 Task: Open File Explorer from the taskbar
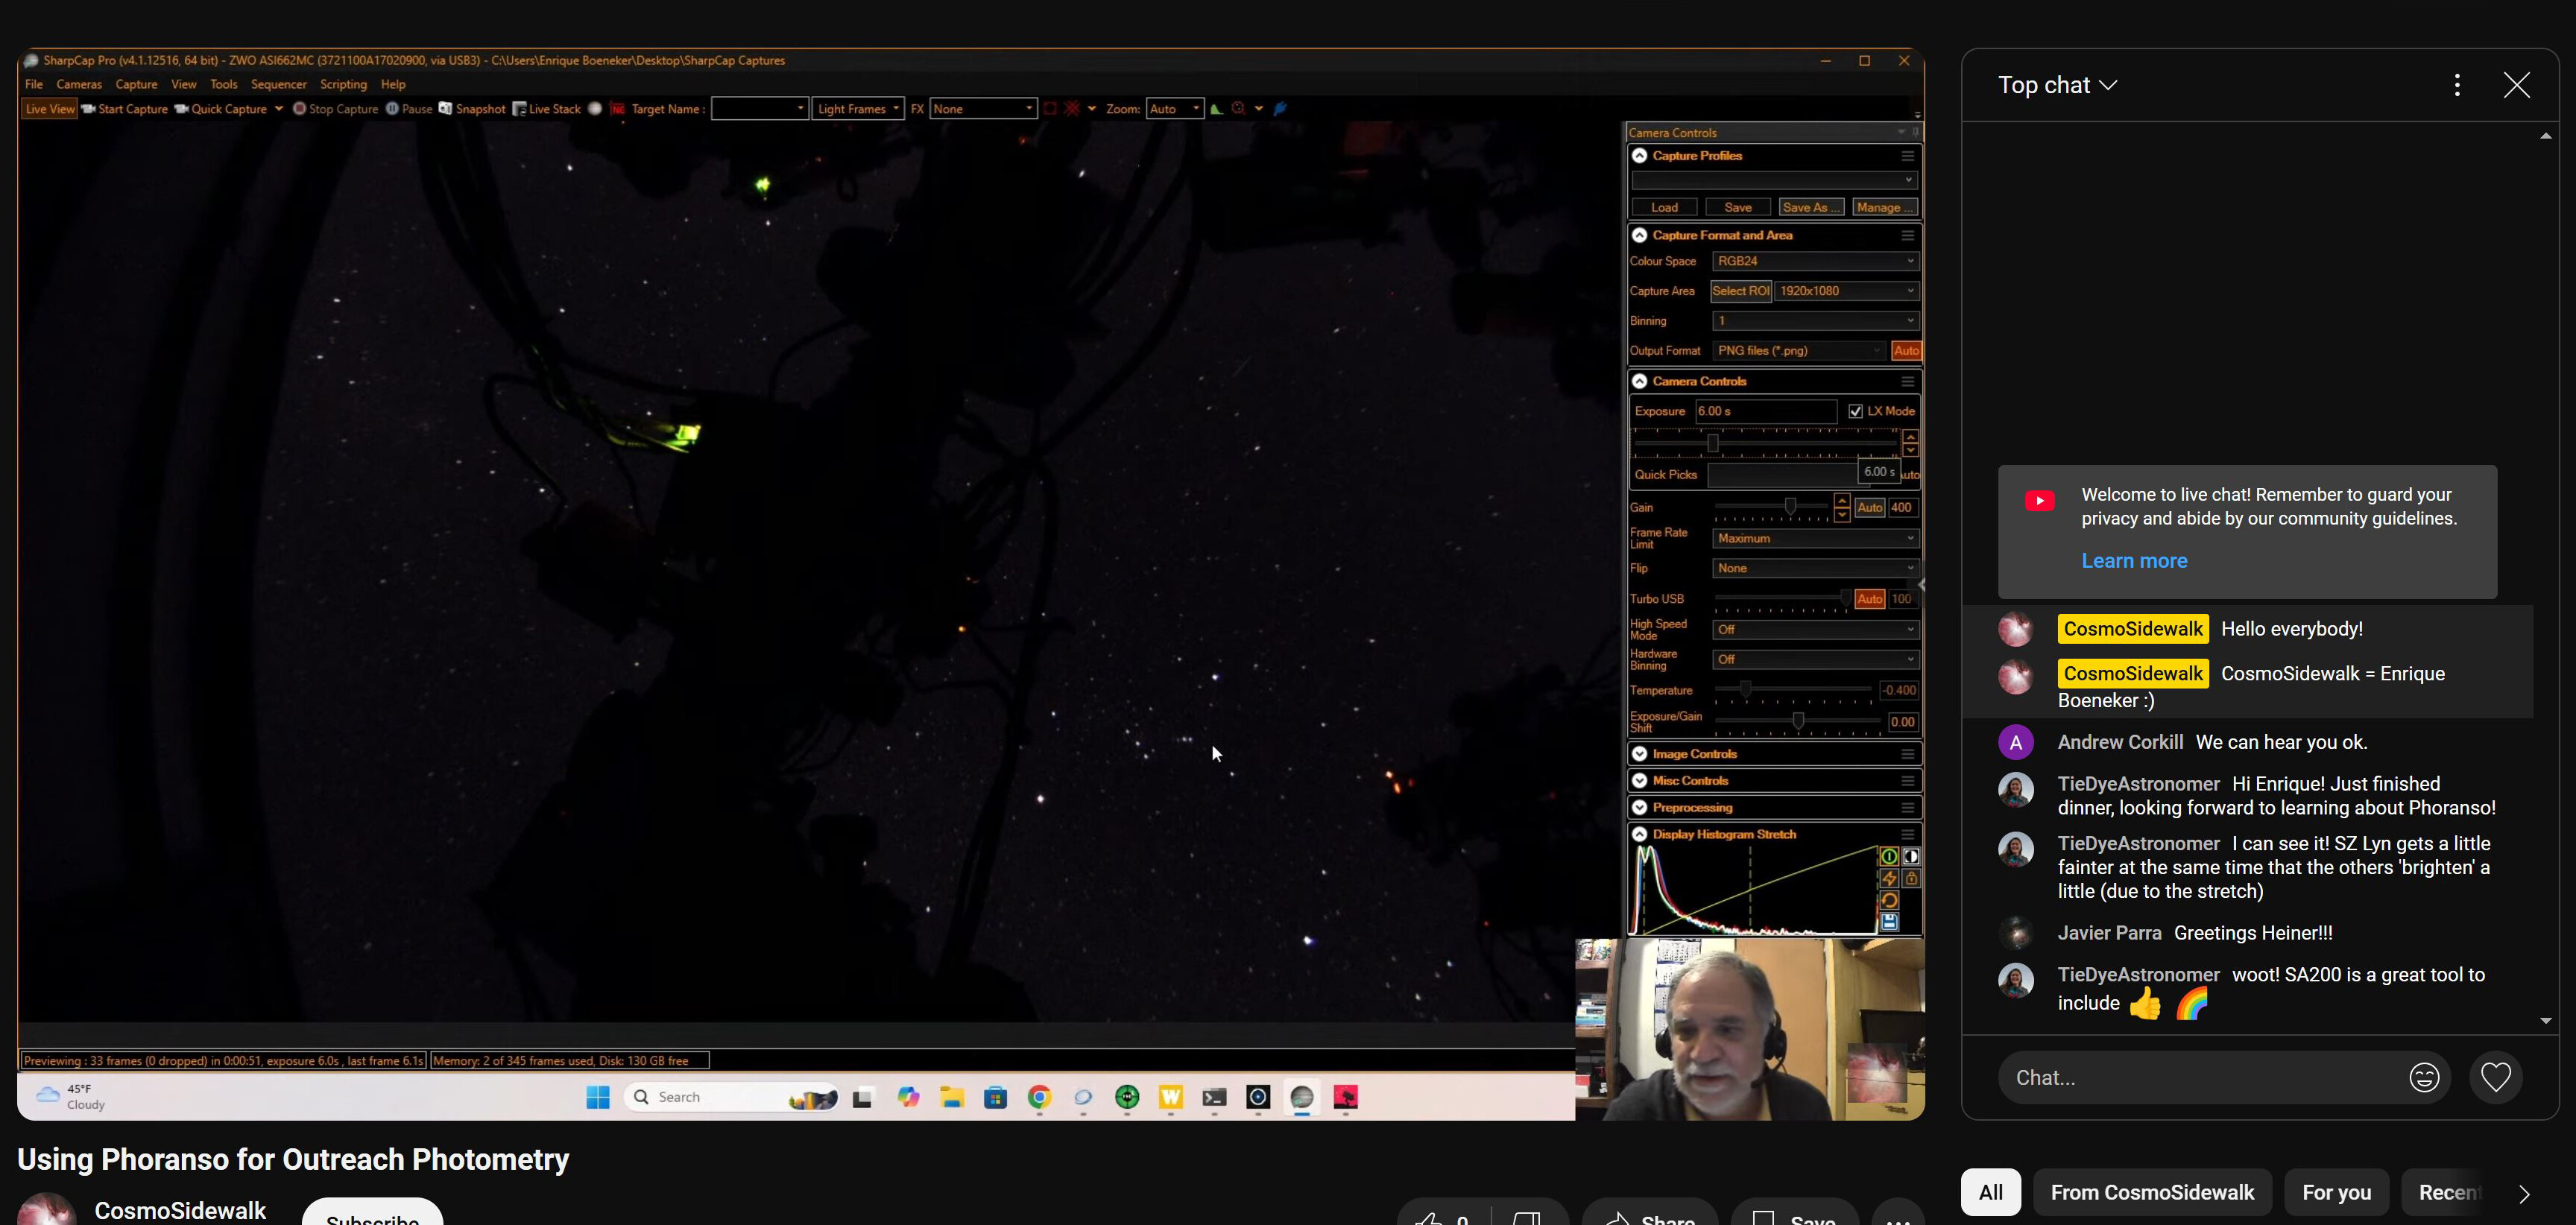point(951,1097)
